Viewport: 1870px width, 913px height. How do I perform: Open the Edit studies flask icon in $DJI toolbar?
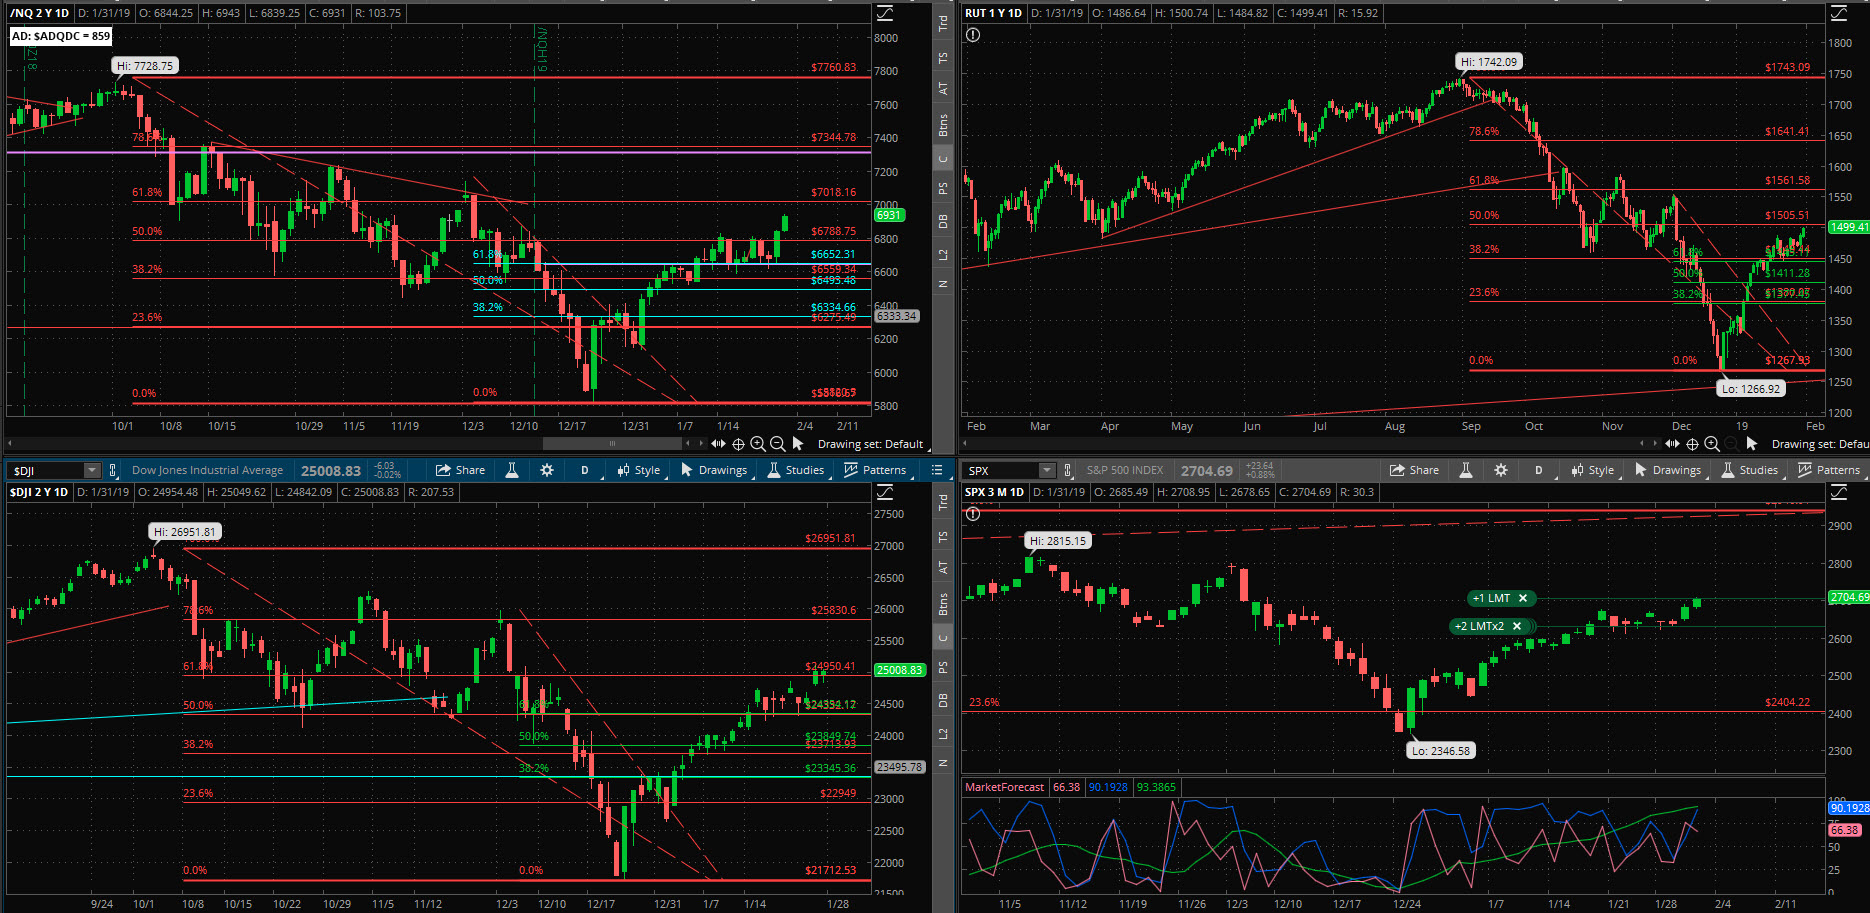pyautogui.click(x=512, y=470)
